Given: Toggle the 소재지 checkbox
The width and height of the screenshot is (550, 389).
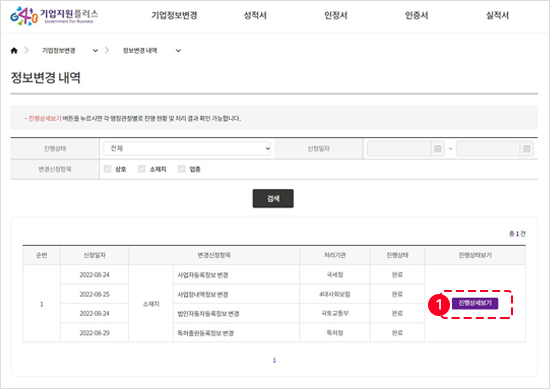Looking at the screenshot, I should point(141,169).
